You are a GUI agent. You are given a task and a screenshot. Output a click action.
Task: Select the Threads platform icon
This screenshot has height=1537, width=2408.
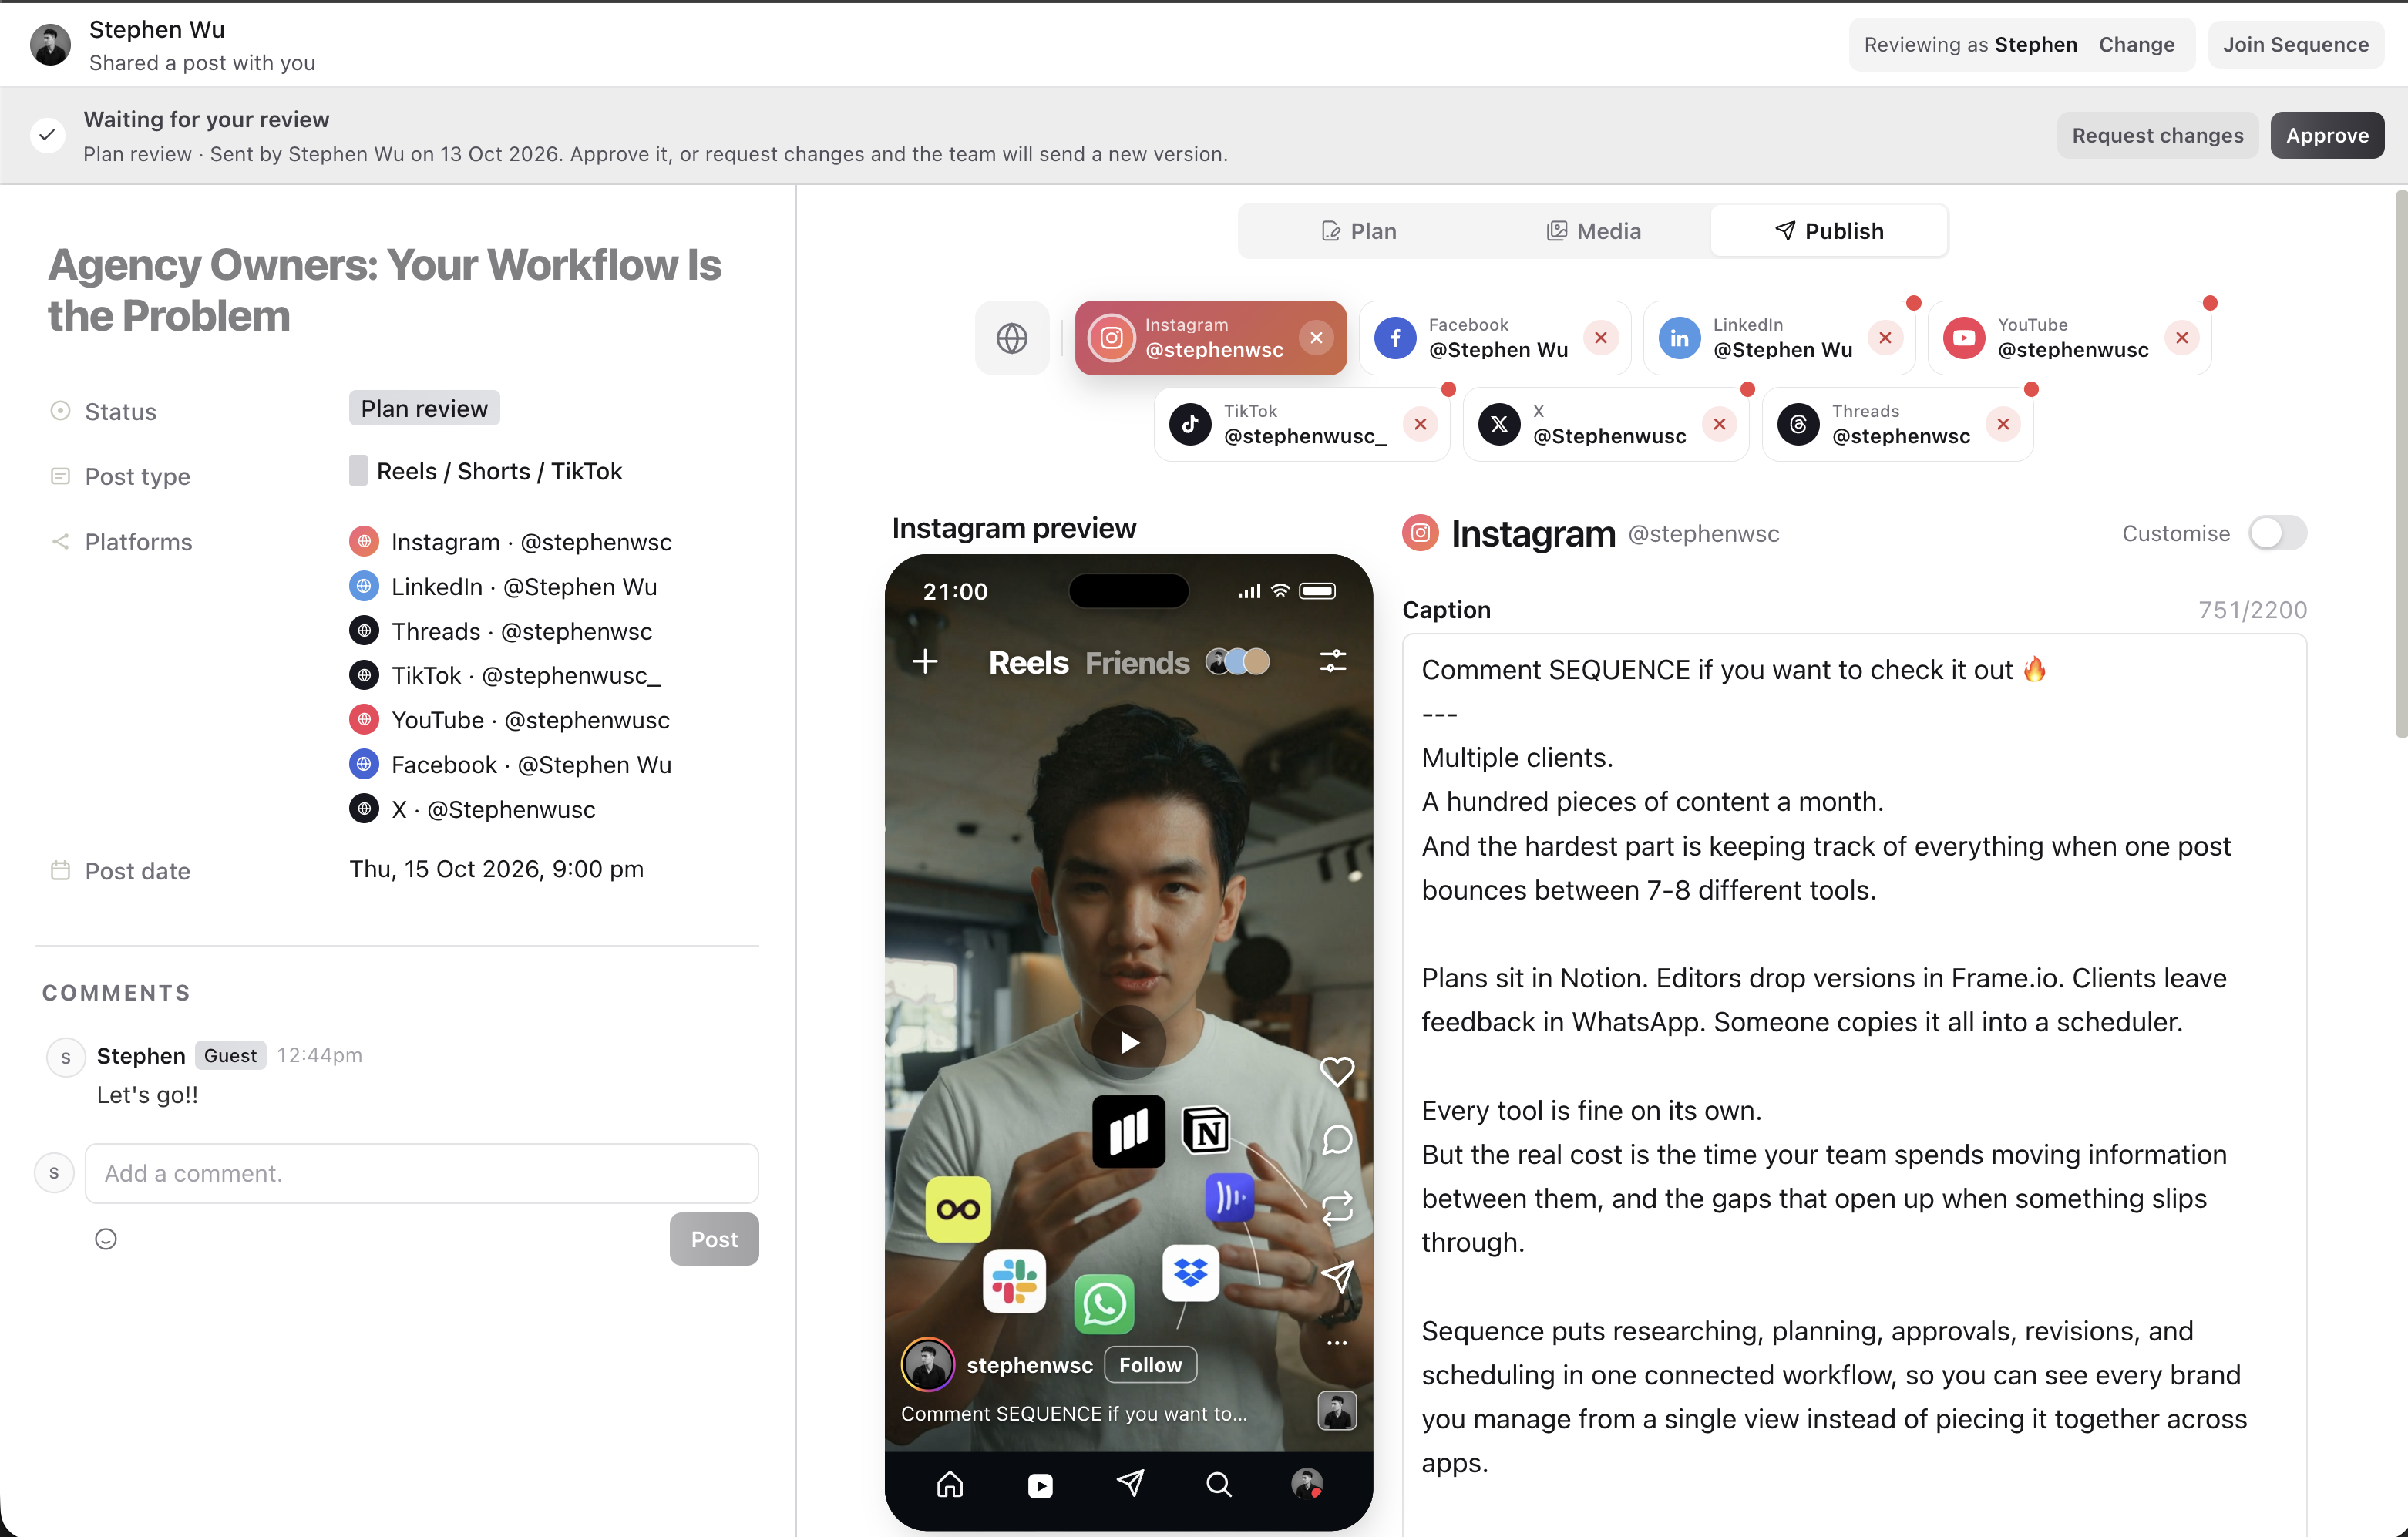[x=1798, y=424]
